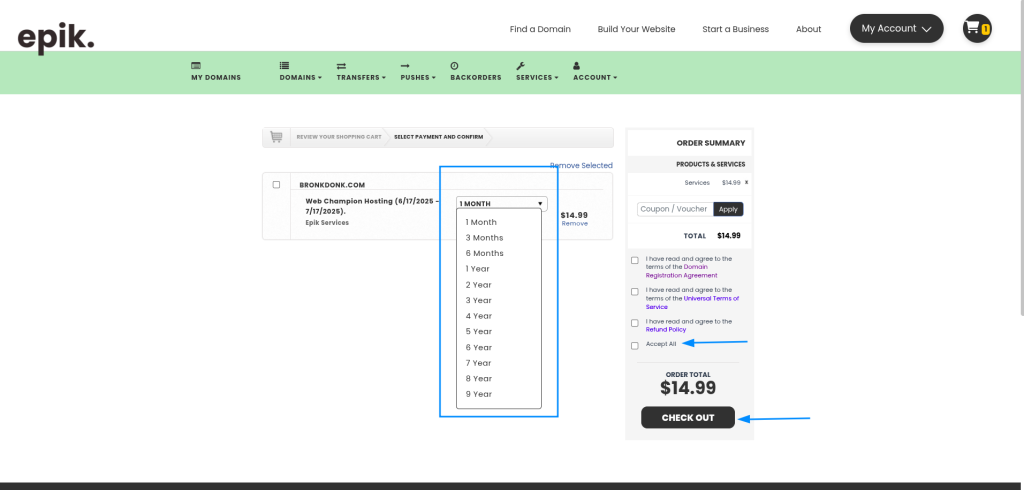Select Payment and Confirm step
The image size is (1024, 490).
pyautogui.click(x=439, y=137)
